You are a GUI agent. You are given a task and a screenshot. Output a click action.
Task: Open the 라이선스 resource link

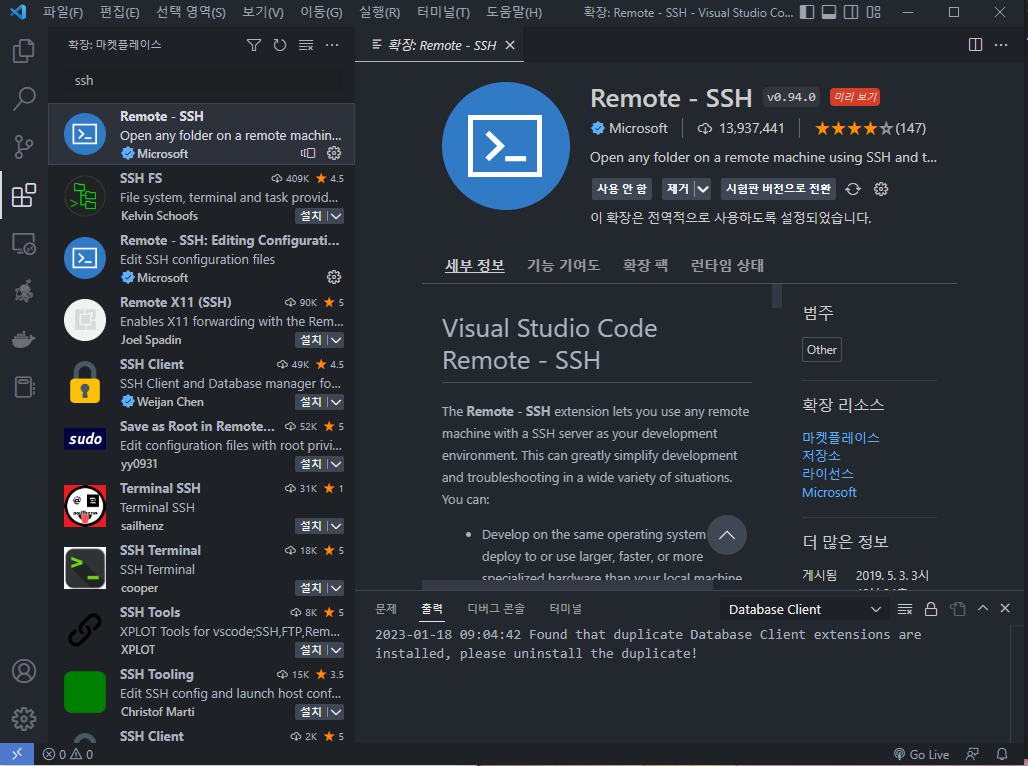827,474
